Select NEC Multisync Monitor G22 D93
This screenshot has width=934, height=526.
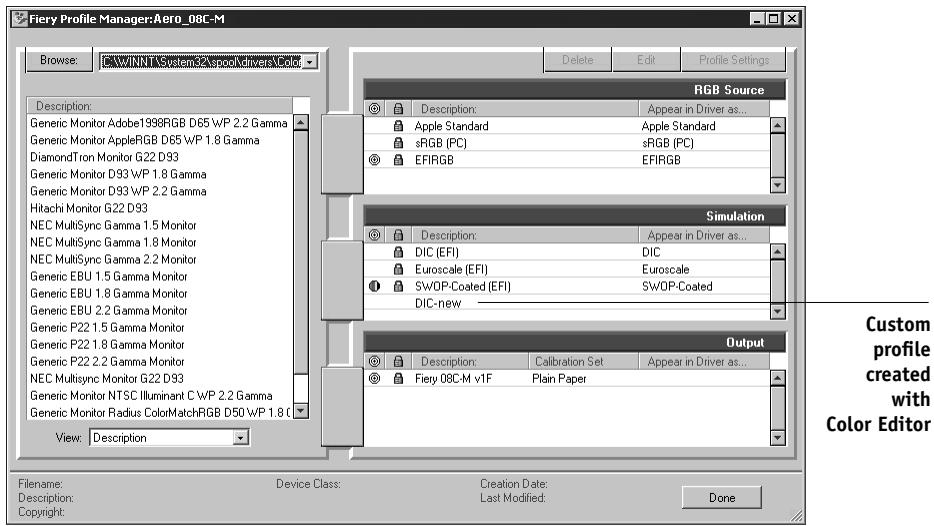pos(107,378)
